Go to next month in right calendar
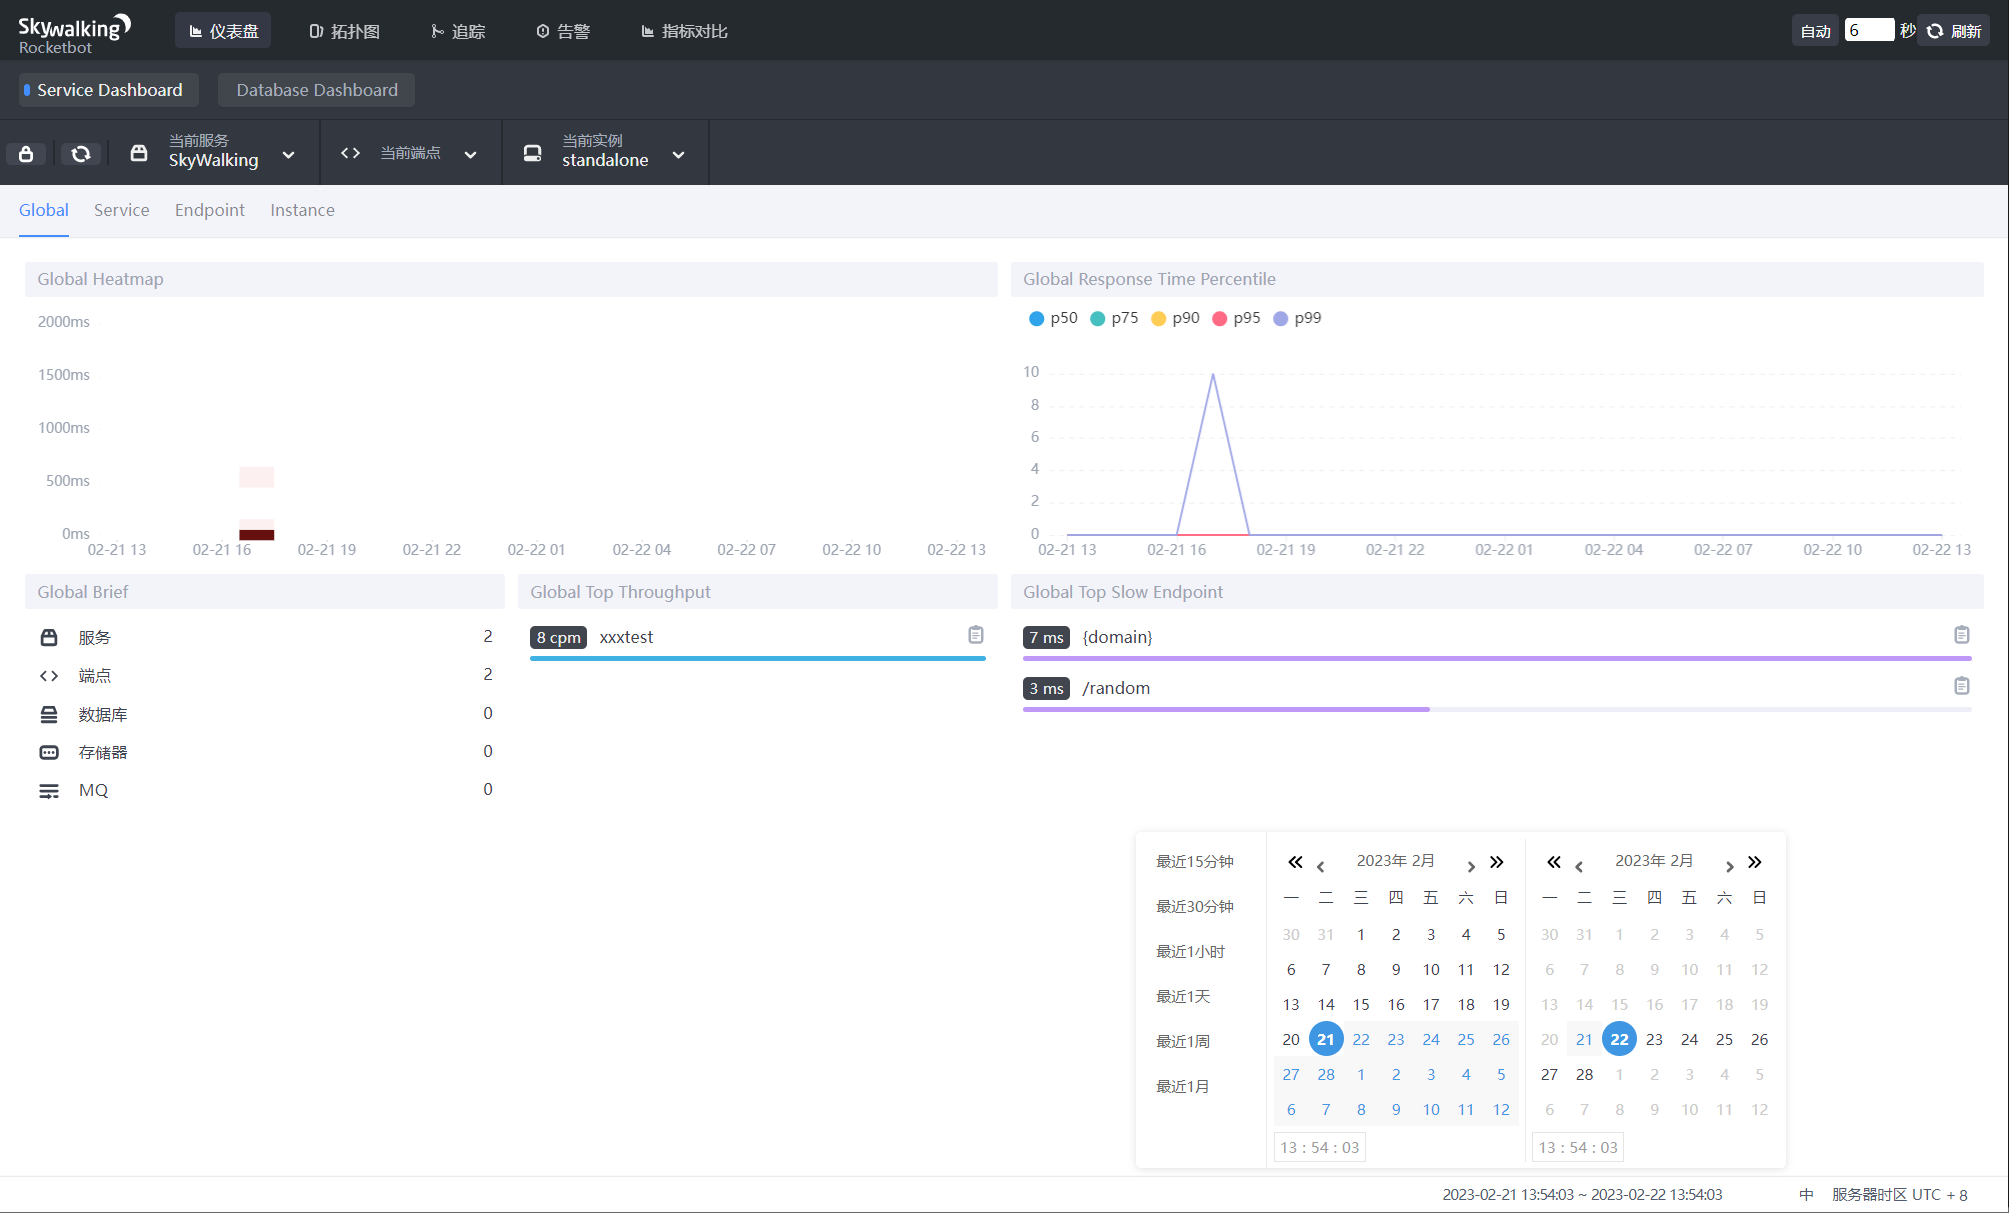Viewport: 2009px width, 1213px height. (x=1729, y=866)
